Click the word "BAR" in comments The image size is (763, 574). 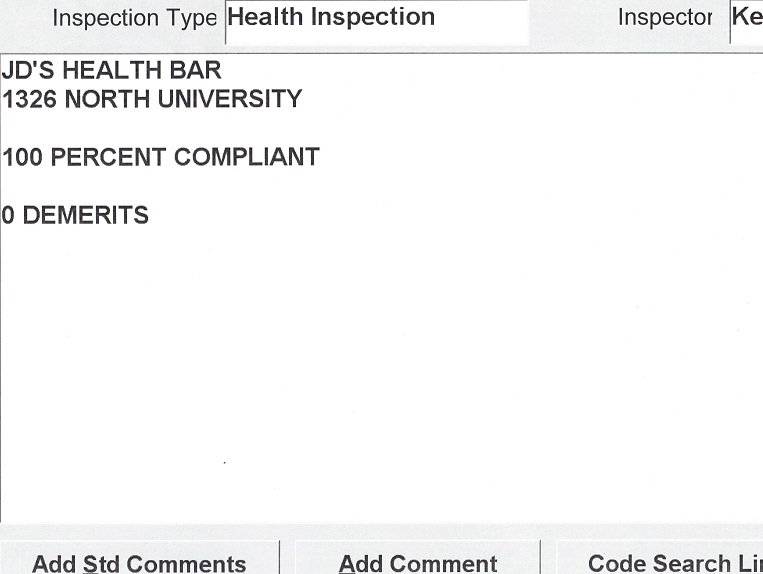[x=194, y=71]
